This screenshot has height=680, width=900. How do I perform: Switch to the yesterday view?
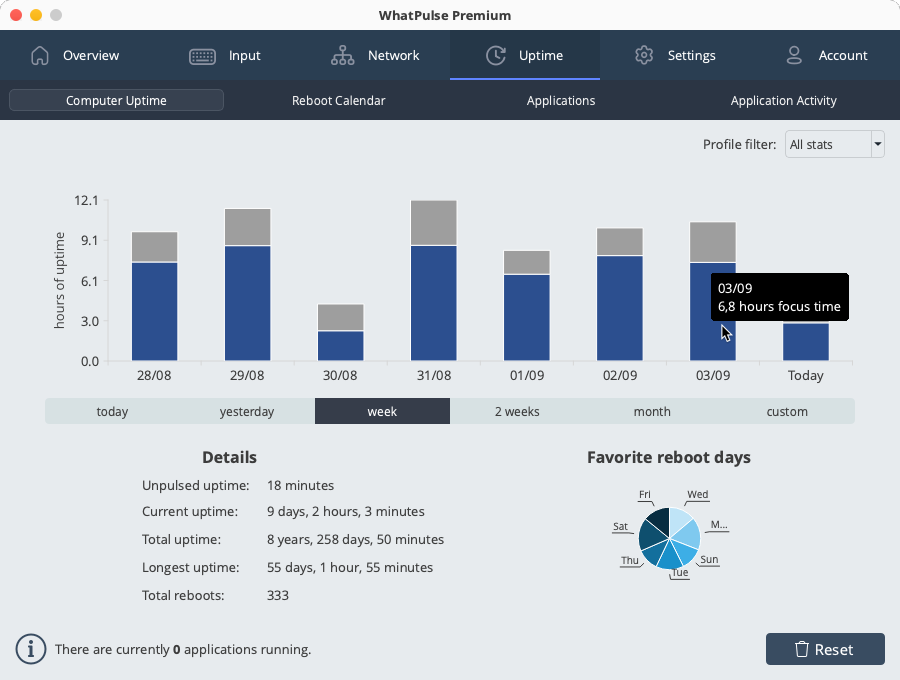pyautogui.click(x=246, y=411)
